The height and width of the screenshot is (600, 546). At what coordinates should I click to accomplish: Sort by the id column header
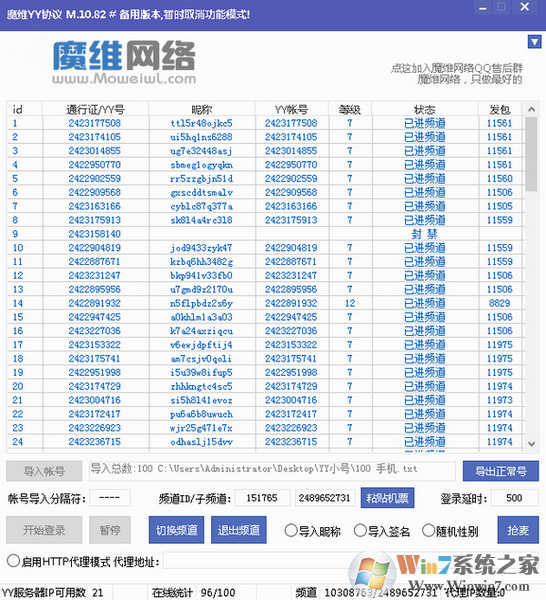[x=24, y=109]
